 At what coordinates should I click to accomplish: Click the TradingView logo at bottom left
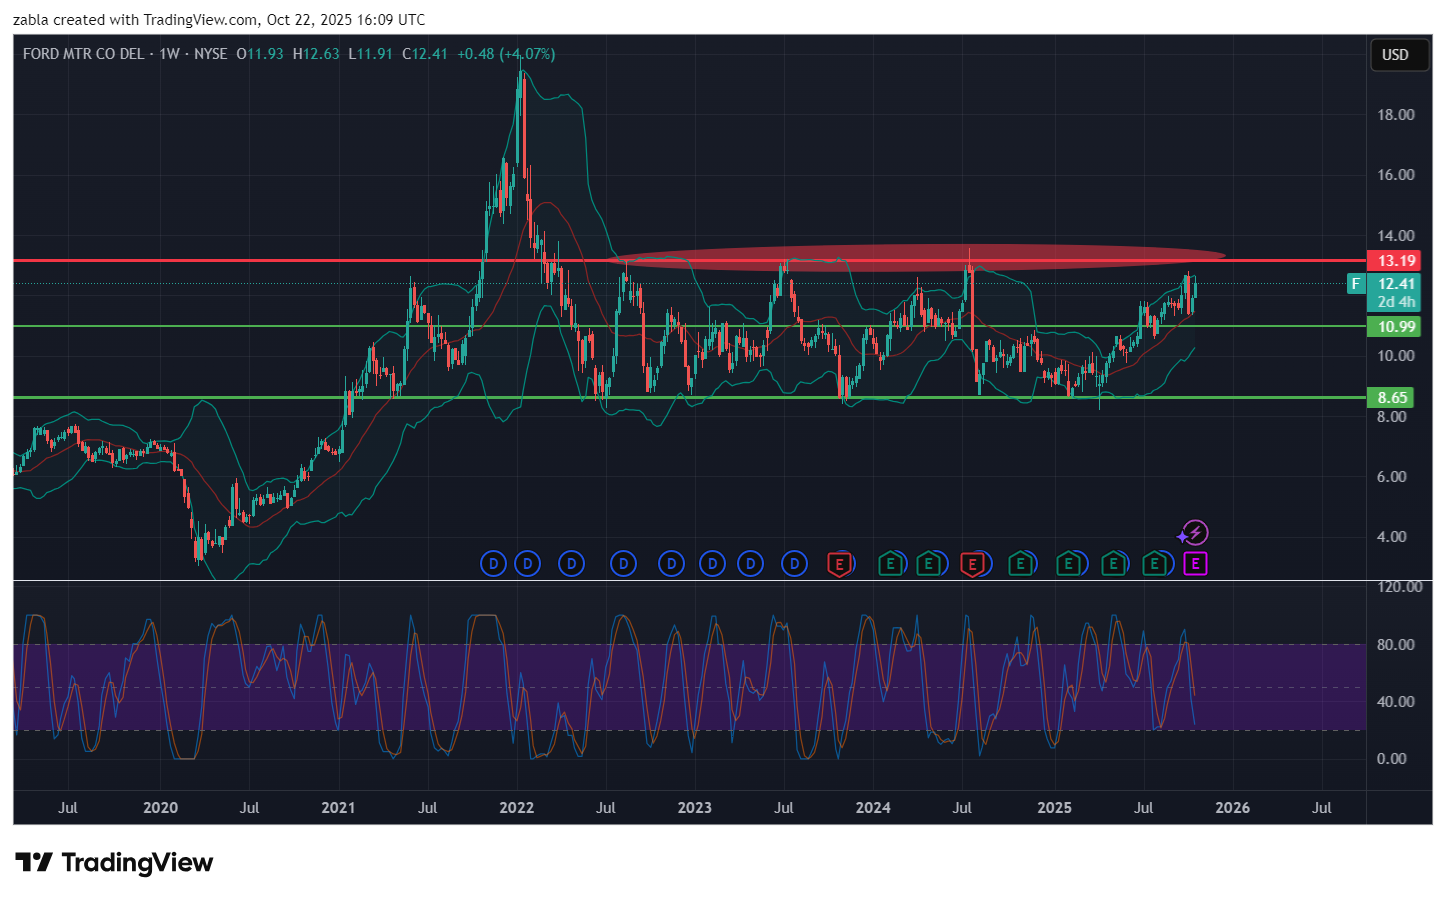tap(114, 862)
